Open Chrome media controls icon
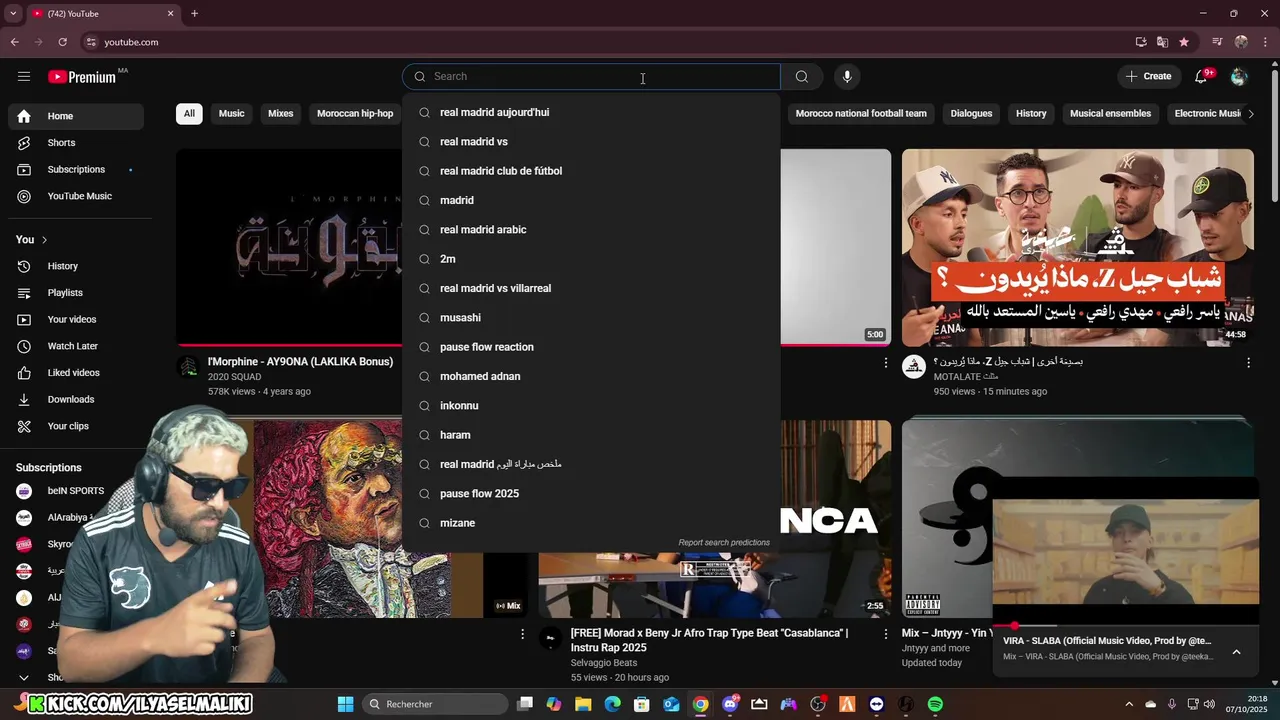This screenshot has width=1280, height=720. 1217,42
